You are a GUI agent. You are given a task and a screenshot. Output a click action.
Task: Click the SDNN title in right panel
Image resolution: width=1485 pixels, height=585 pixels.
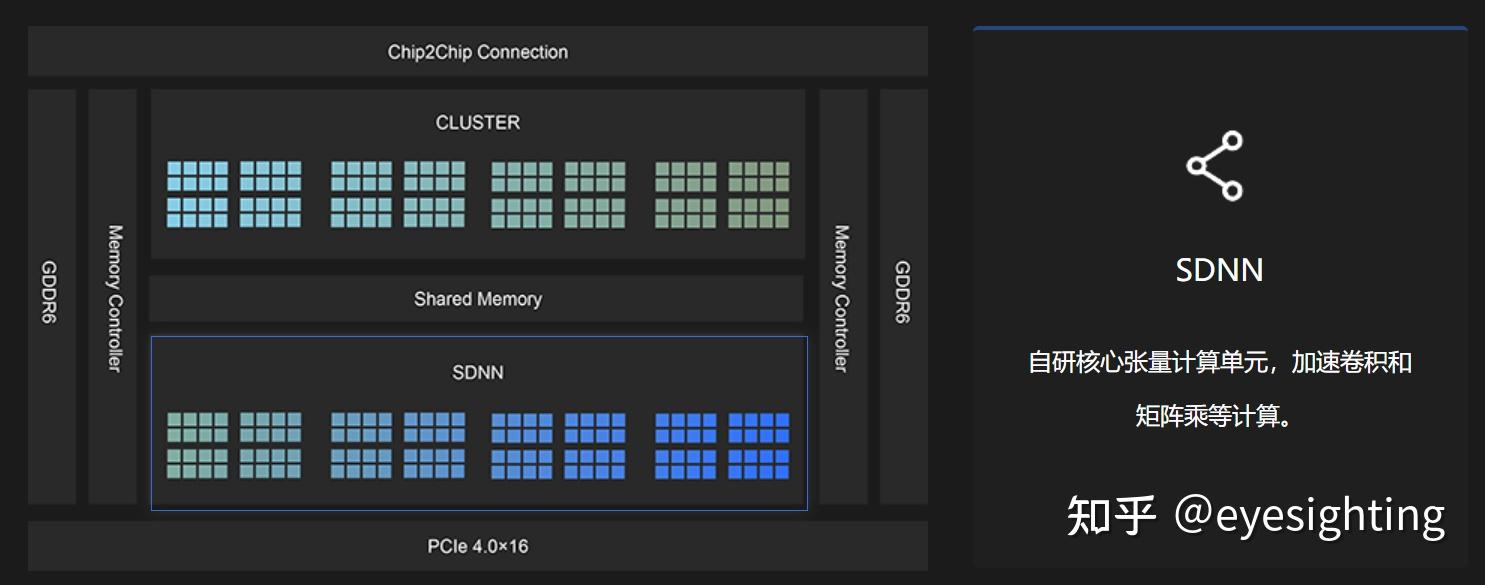1219,270
